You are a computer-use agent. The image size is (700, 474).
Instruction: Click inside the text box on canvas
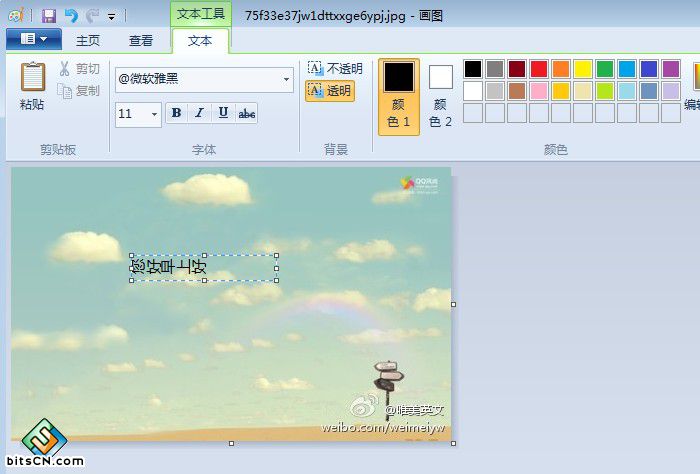pyautogui.click(x=204, y=268)
